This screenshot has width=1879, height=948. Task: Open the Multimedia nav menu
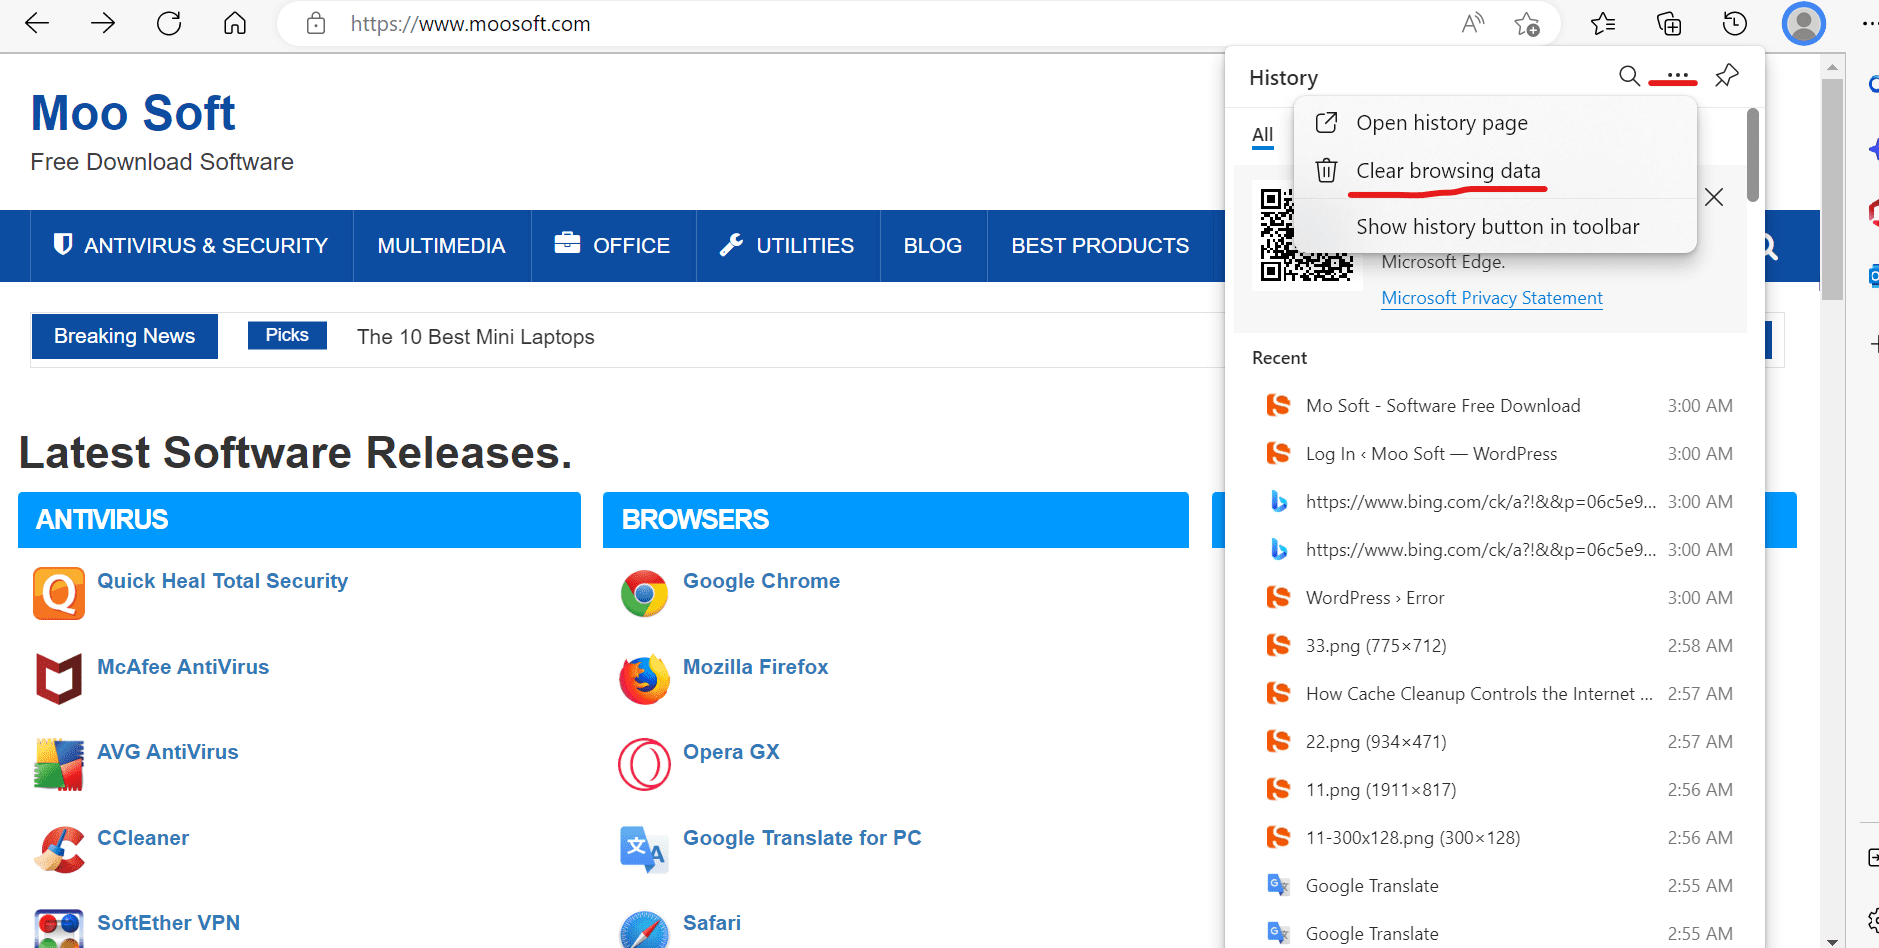coord(441,246)
